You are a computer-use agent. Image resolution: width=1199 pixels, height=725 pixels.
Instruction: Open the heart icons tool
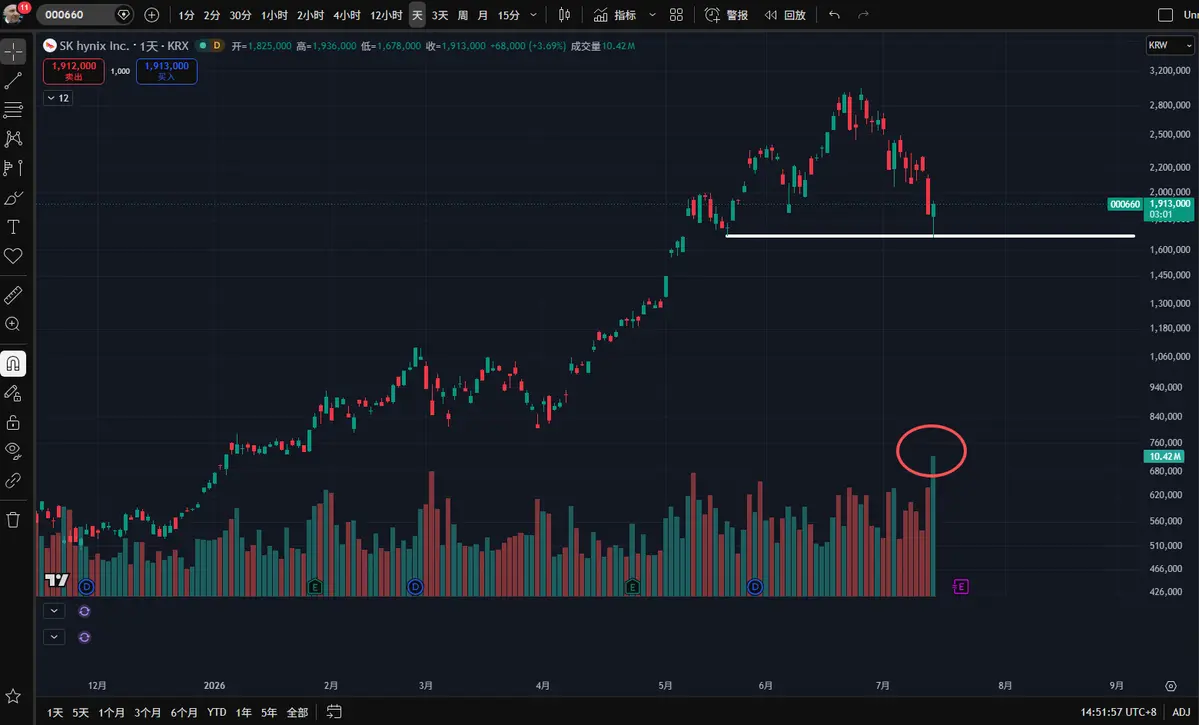click(x=13, y=256)
